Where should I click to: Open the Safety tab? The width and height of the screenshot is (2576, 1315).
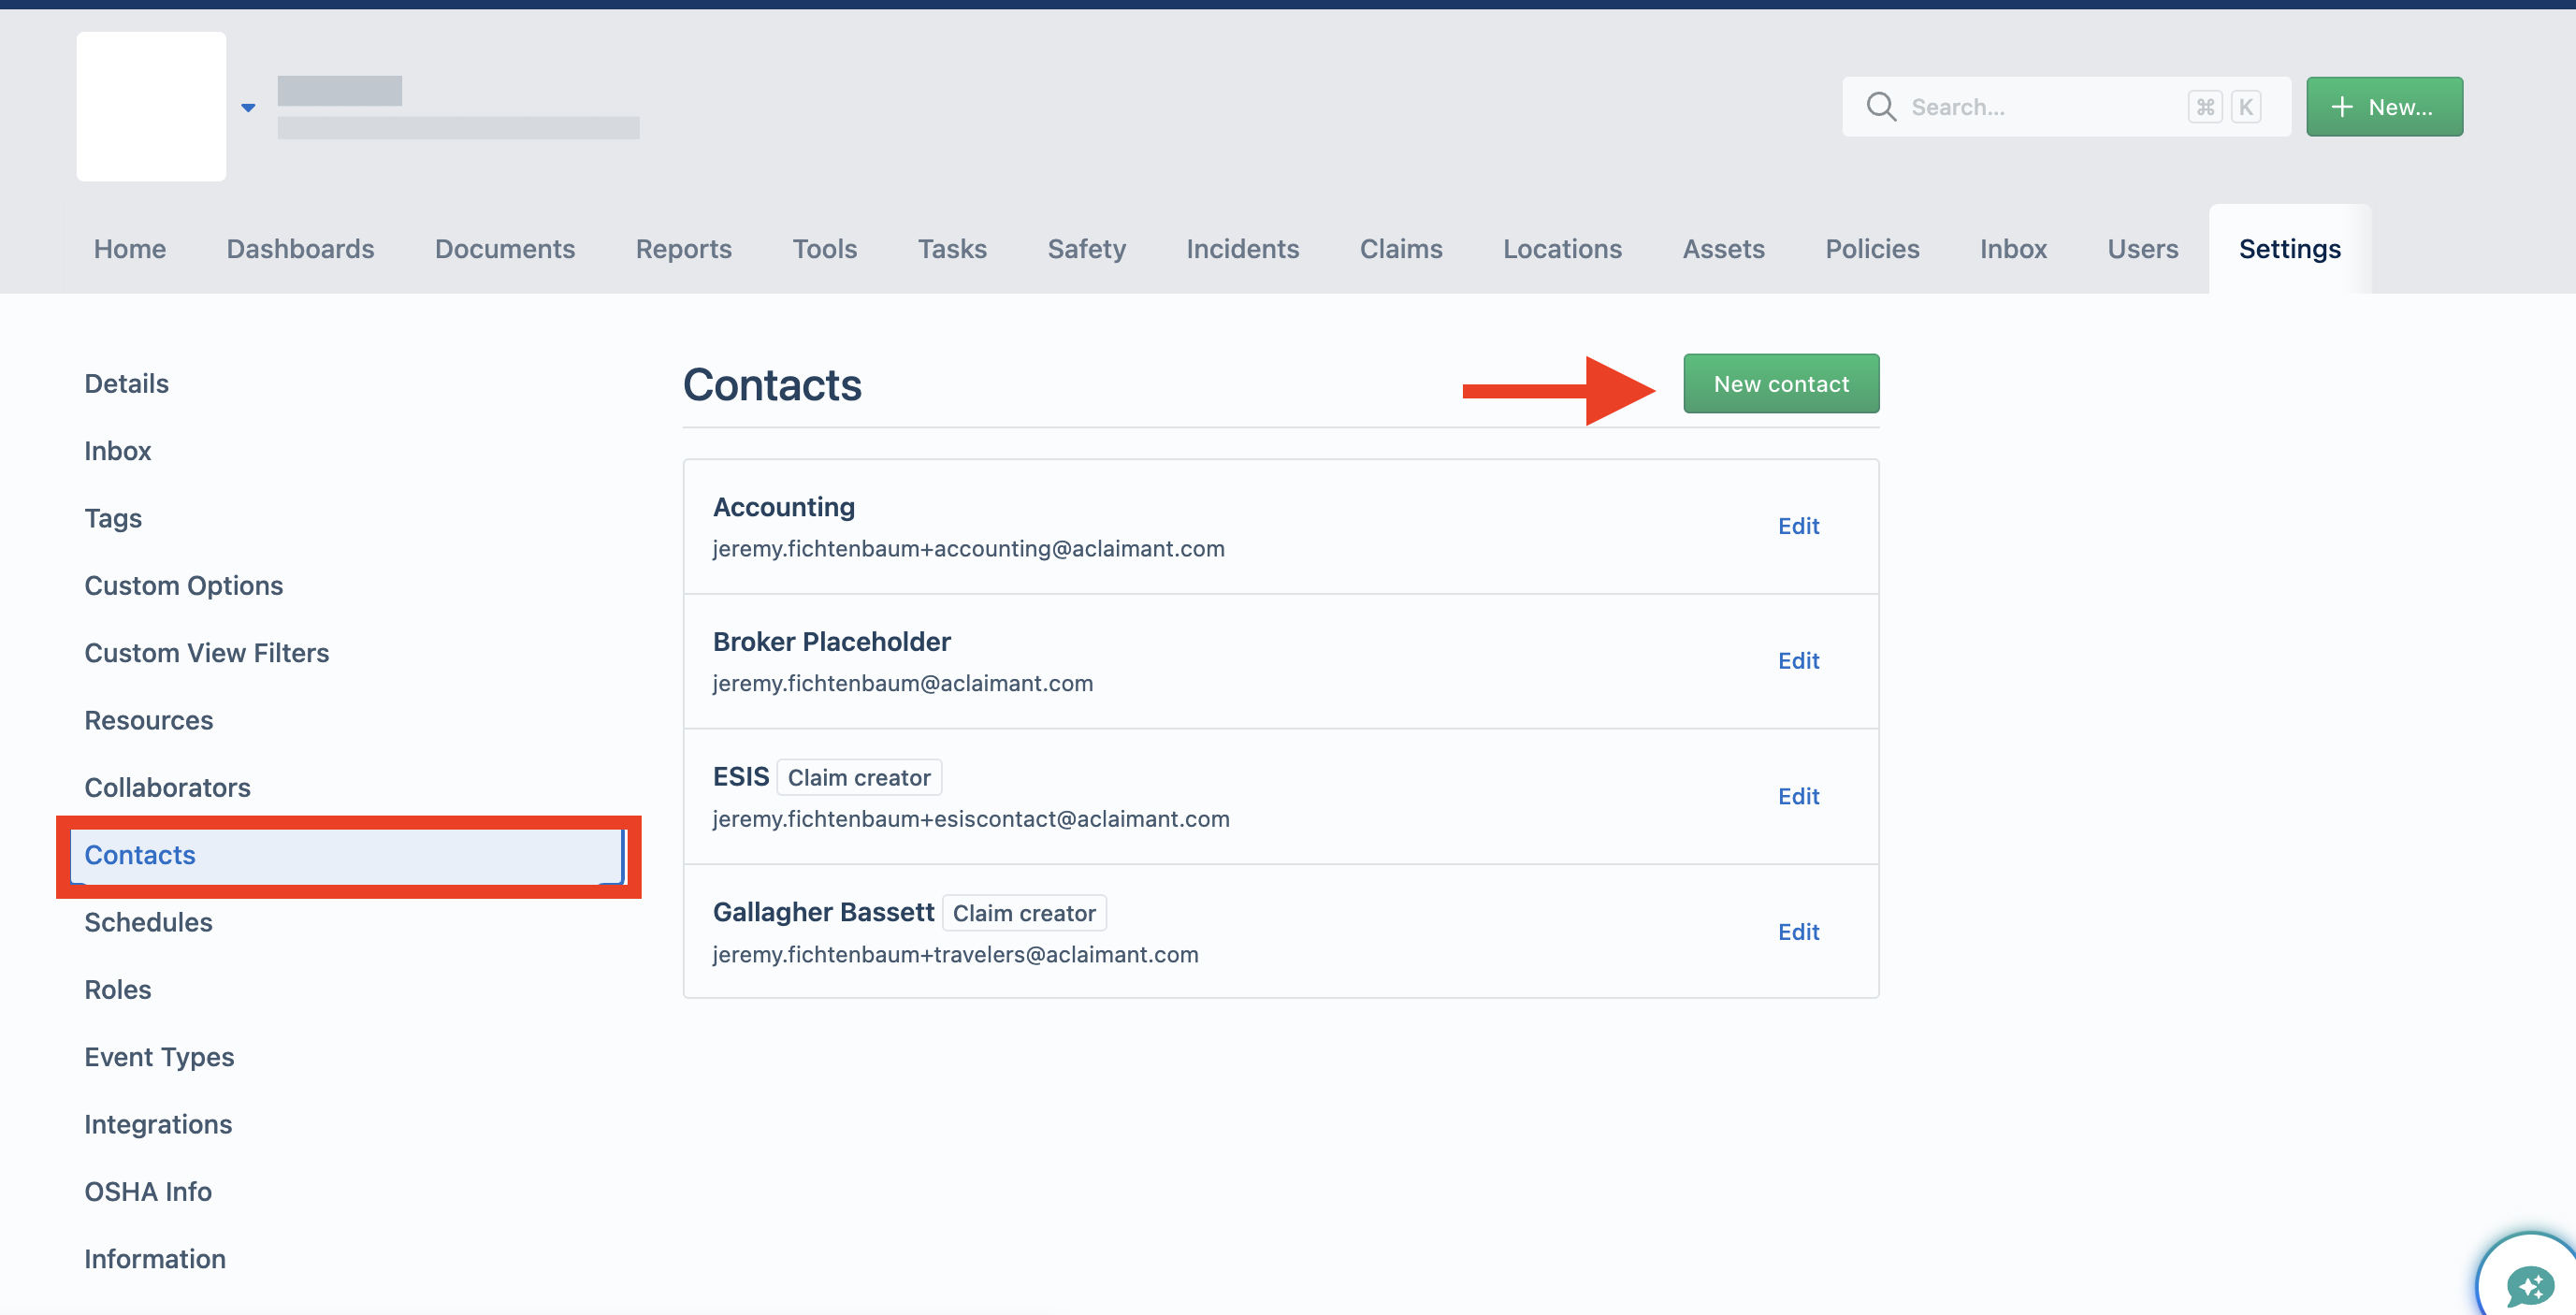point(1087,249)
